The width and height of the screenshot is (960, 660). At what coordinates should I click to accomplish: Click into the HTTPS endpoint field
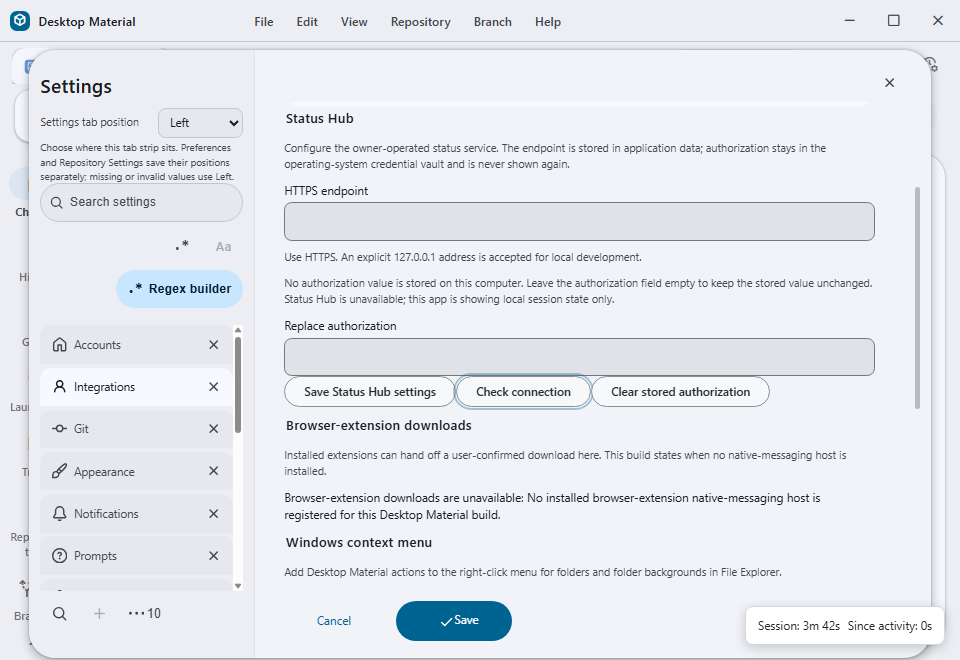click(x=579, y=222)
